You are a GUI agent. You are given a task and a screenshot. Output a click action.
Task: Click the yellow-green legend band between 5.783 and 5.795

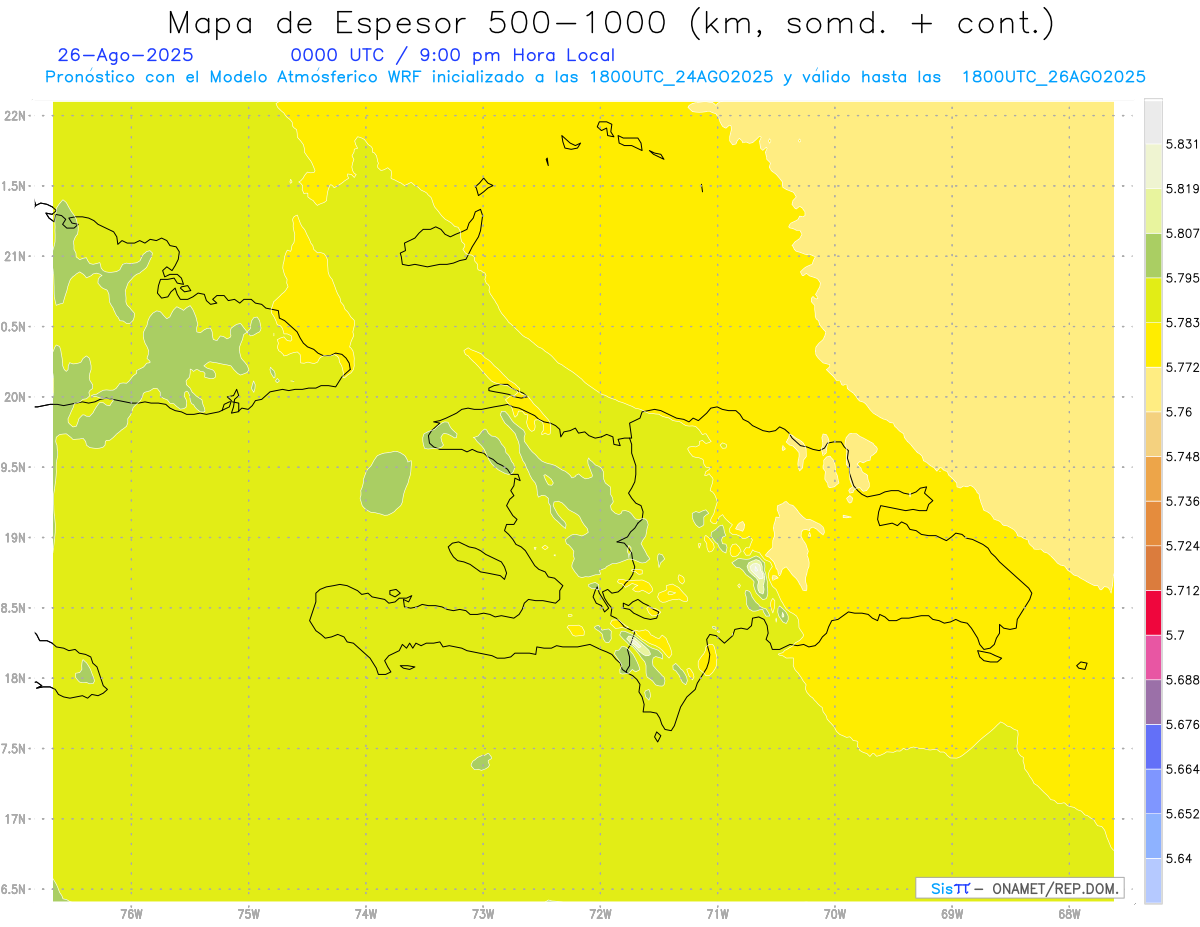pos(1153,300)
